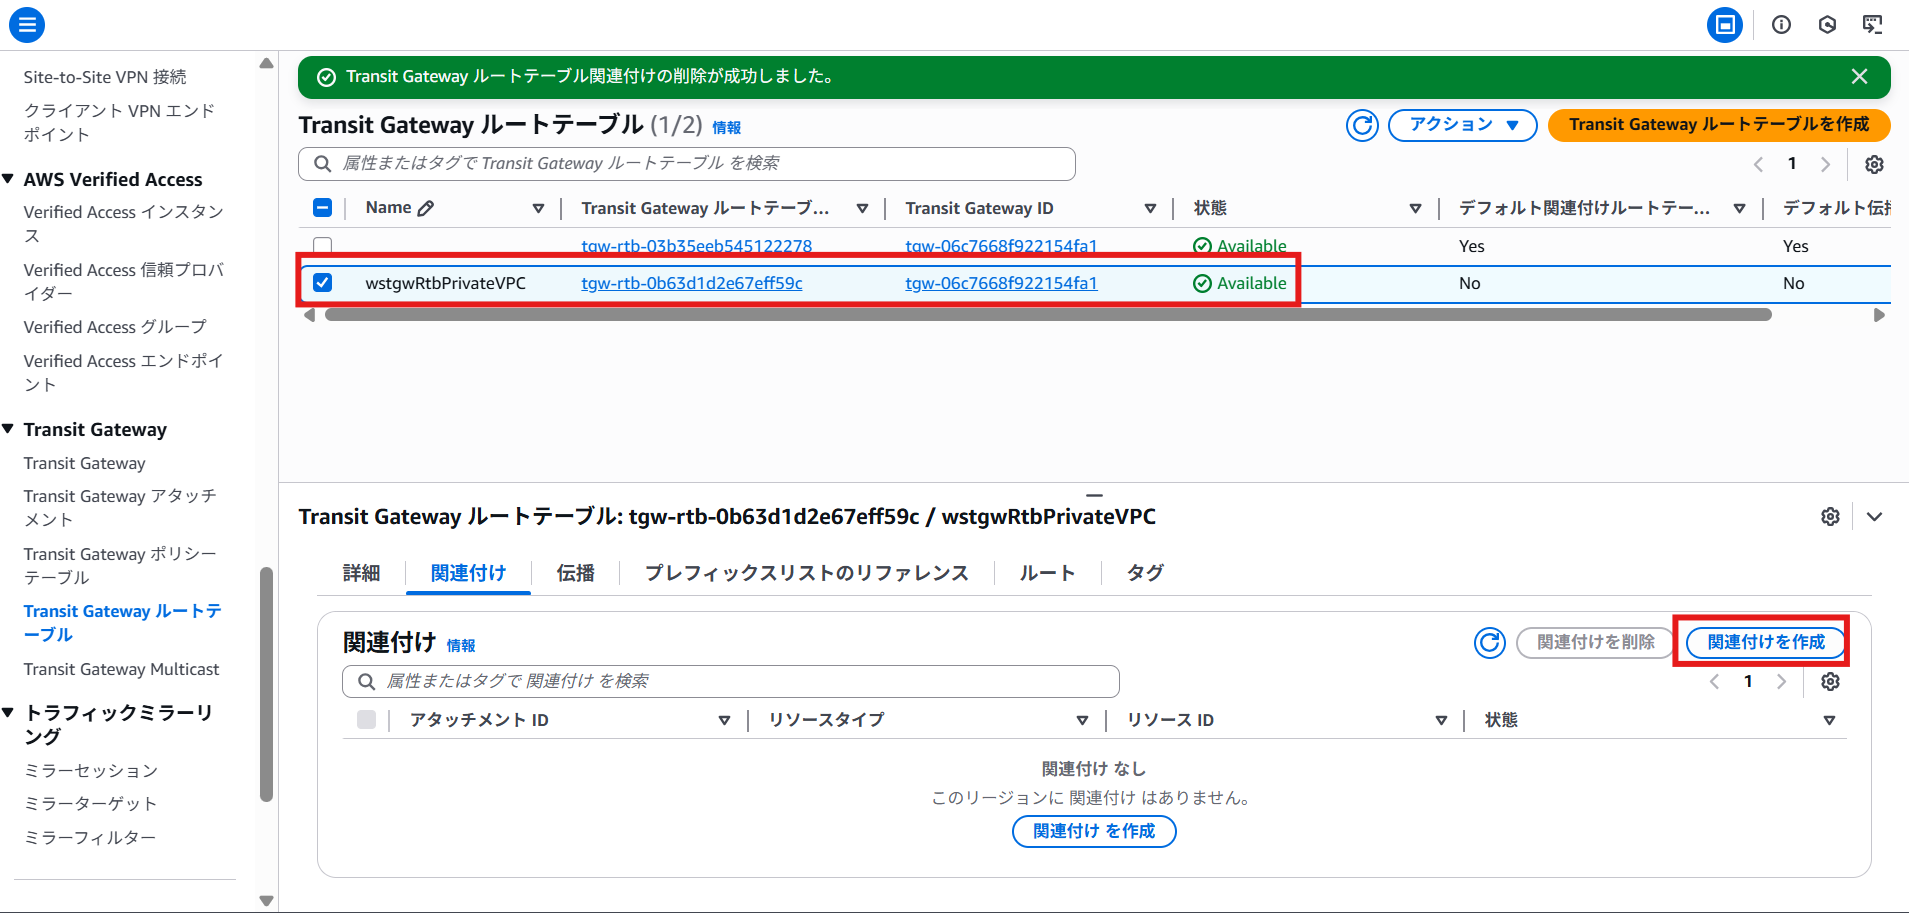Collapse the トラフィックミラーリング sidebar section
Viewport: 1909px width, 913px height.
[8, 713]
